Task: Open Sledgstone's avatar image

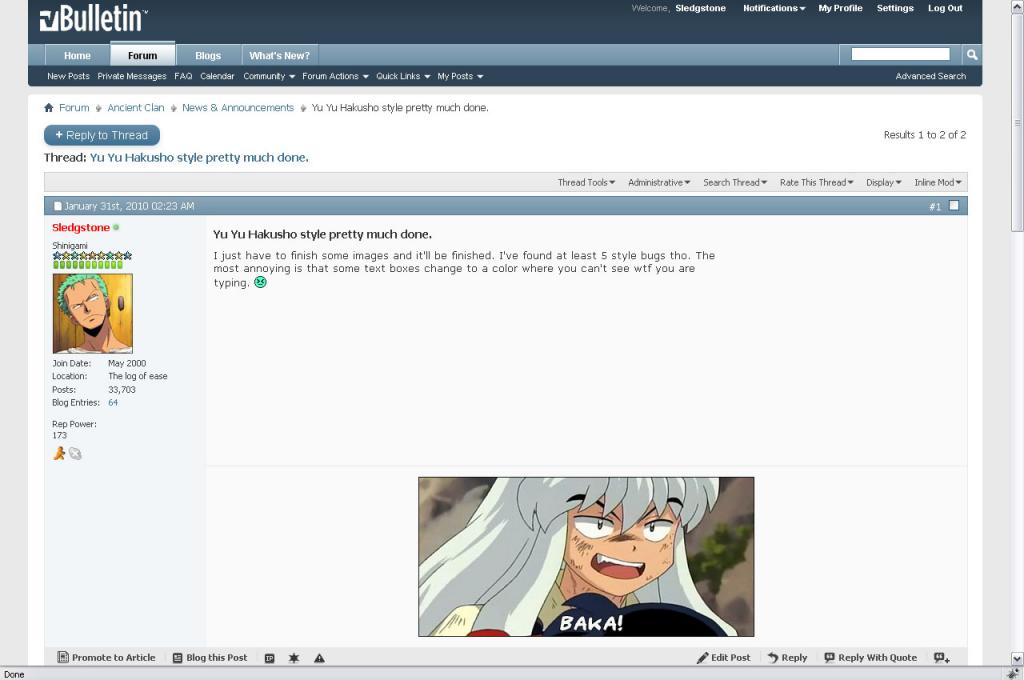Action: (x=92, y=314)
